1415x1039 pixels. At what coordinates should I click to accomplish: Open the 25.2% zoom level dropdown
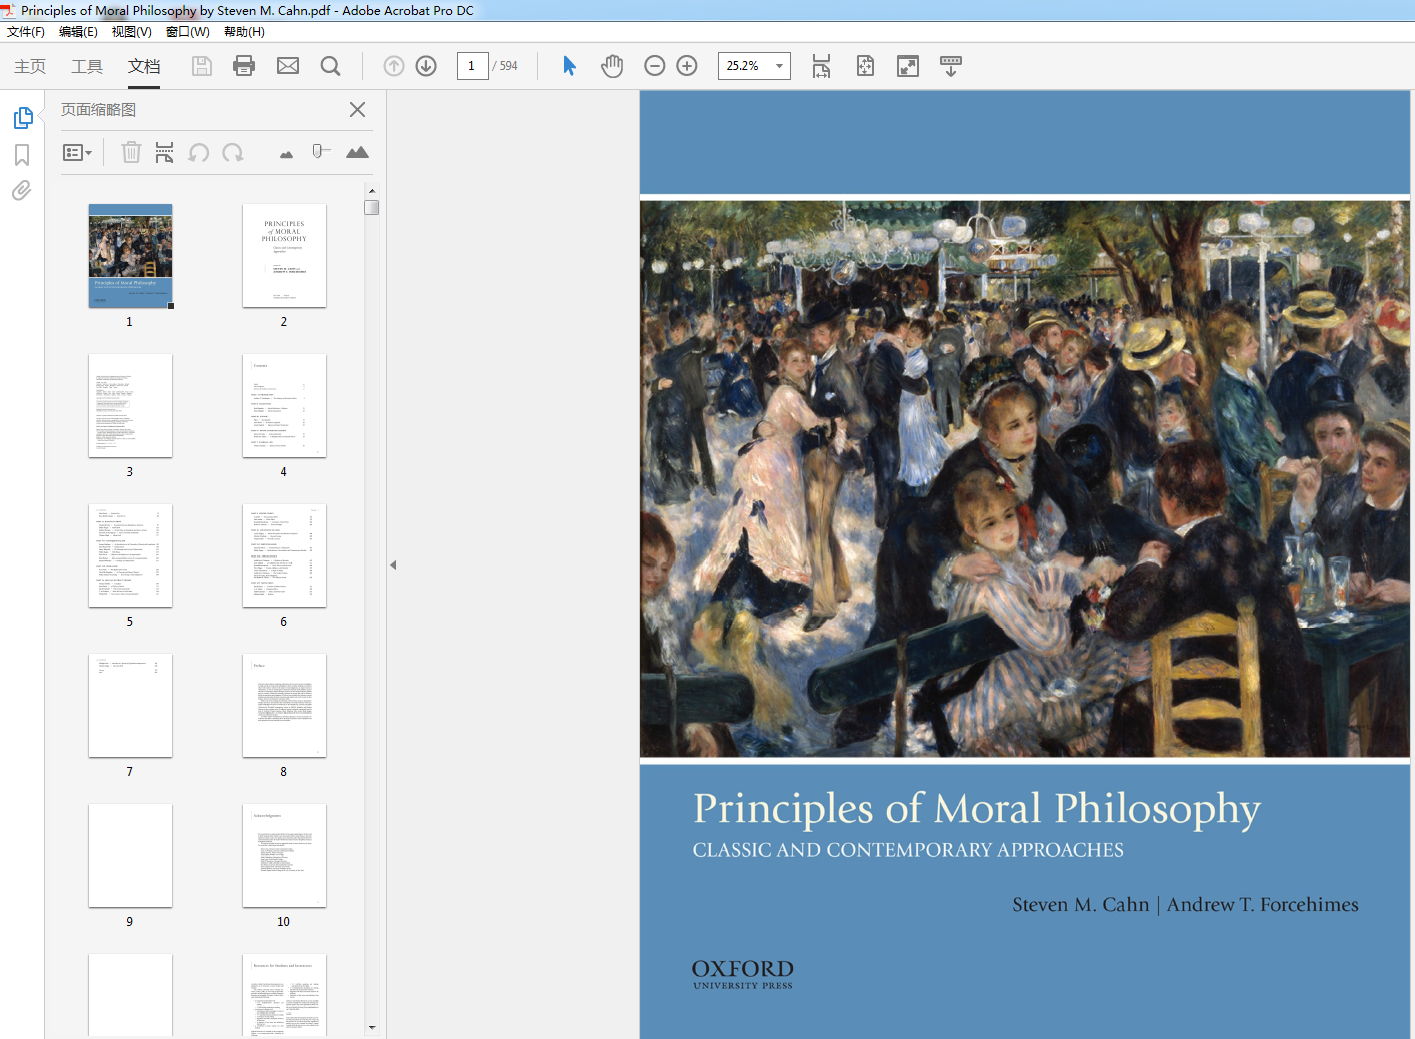point(779,66)
